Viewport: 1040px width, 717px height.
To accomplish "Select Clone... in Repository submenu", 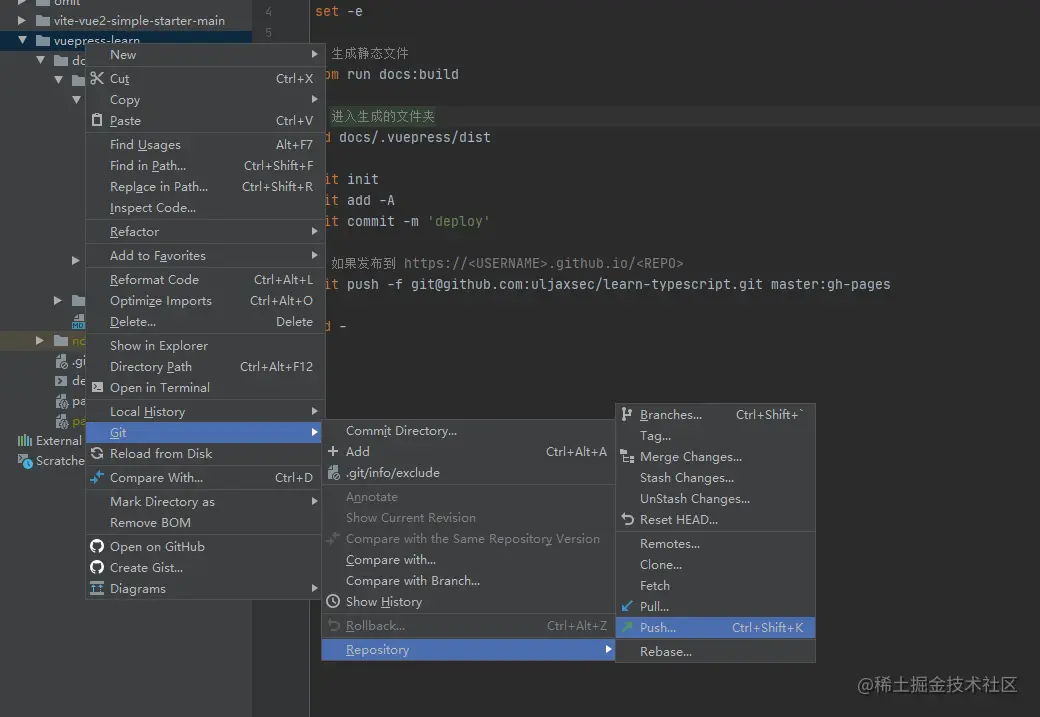I will (716, 564).
